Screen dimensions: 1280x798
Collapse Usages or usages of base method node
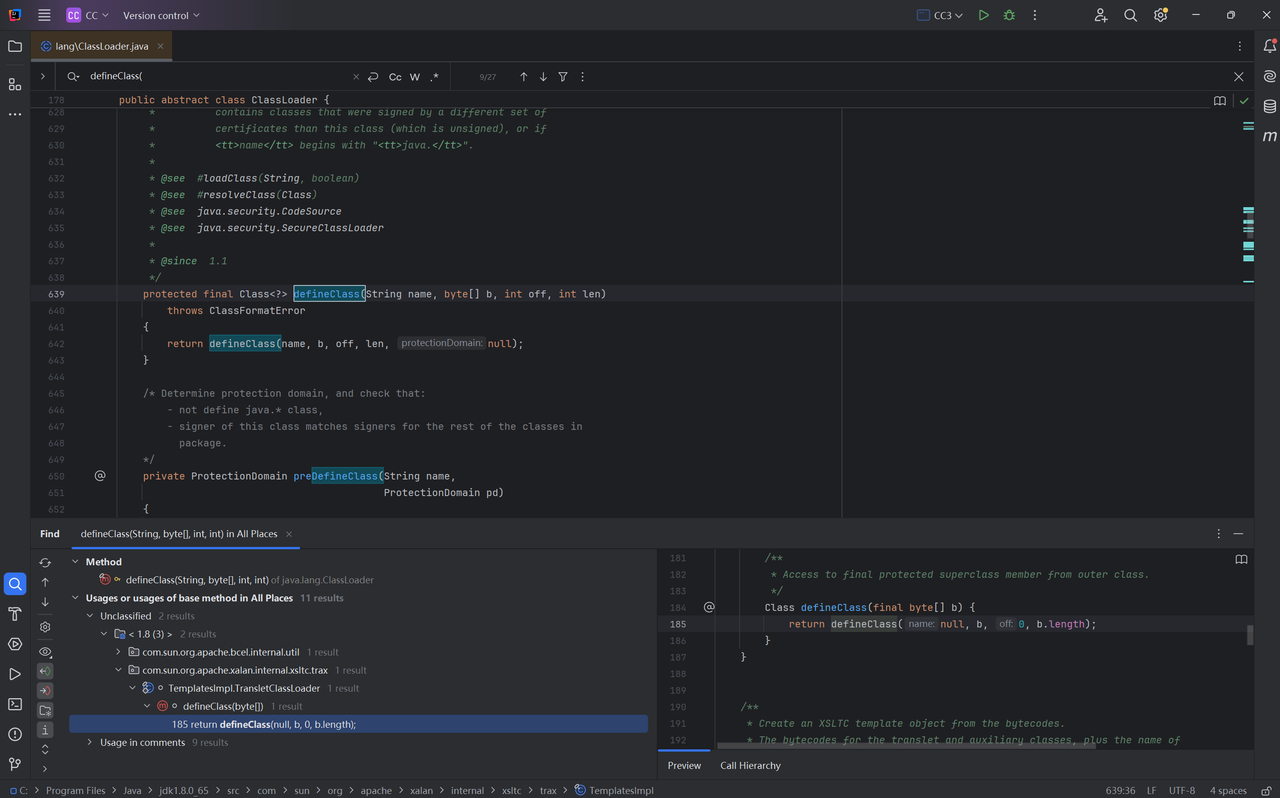[x=75, y=598]
